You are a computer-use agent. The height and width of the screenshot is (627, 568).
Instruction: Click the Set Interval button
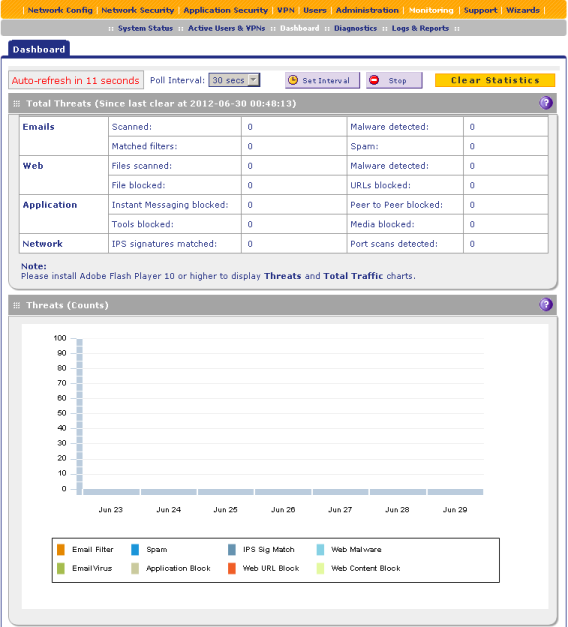point(322,80)
